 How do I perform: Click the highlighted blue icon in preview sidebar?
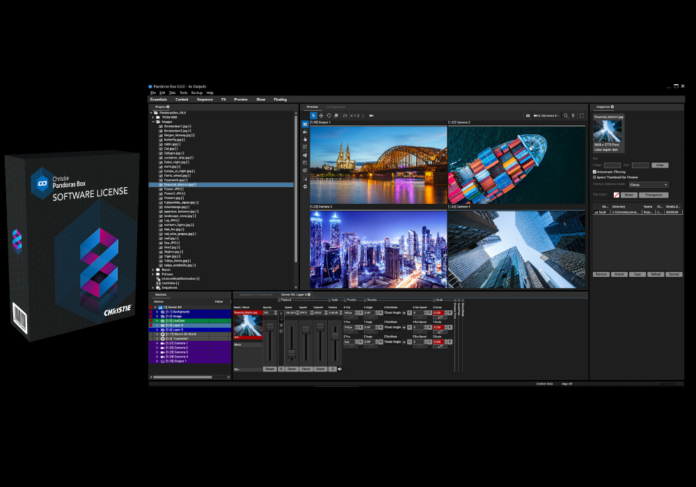(305, 124)
